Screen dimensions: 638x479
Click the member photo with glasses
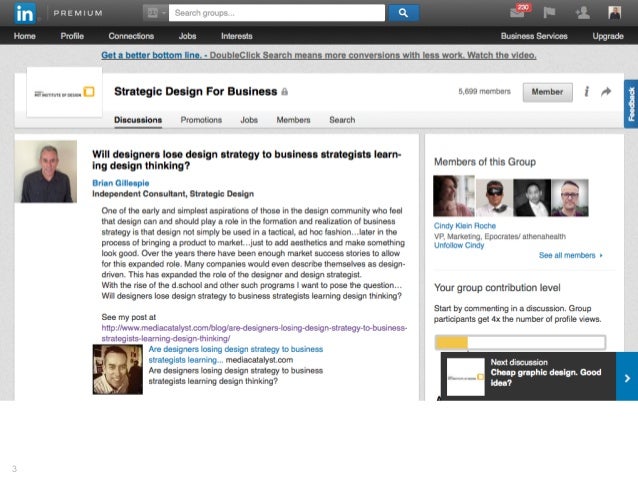(x=570, y=198)
